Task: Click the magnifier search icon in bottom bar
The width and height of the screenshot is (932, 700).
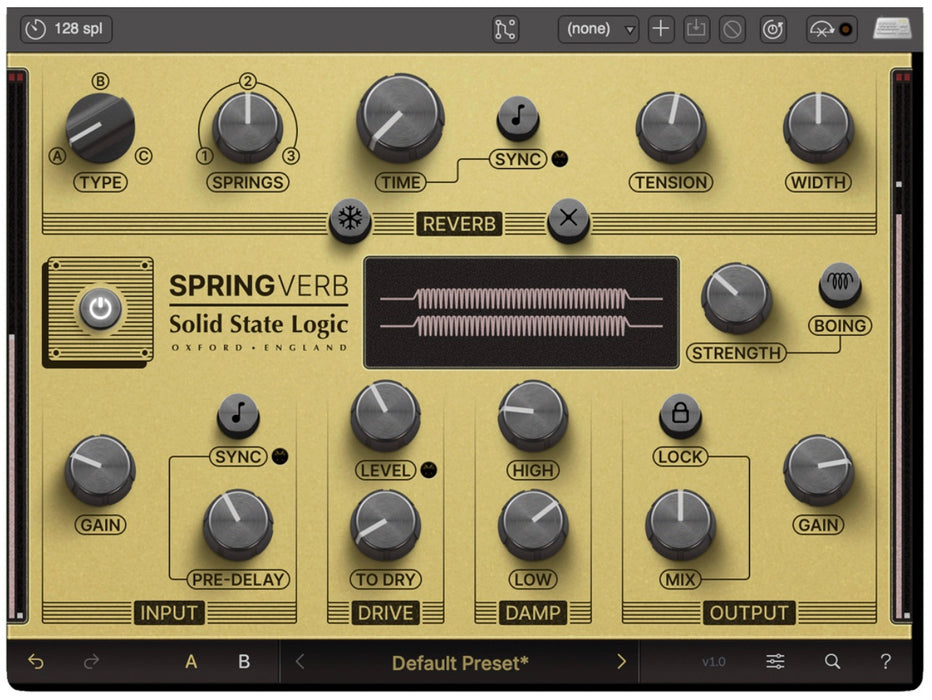Action: click(x=831, y=662)
